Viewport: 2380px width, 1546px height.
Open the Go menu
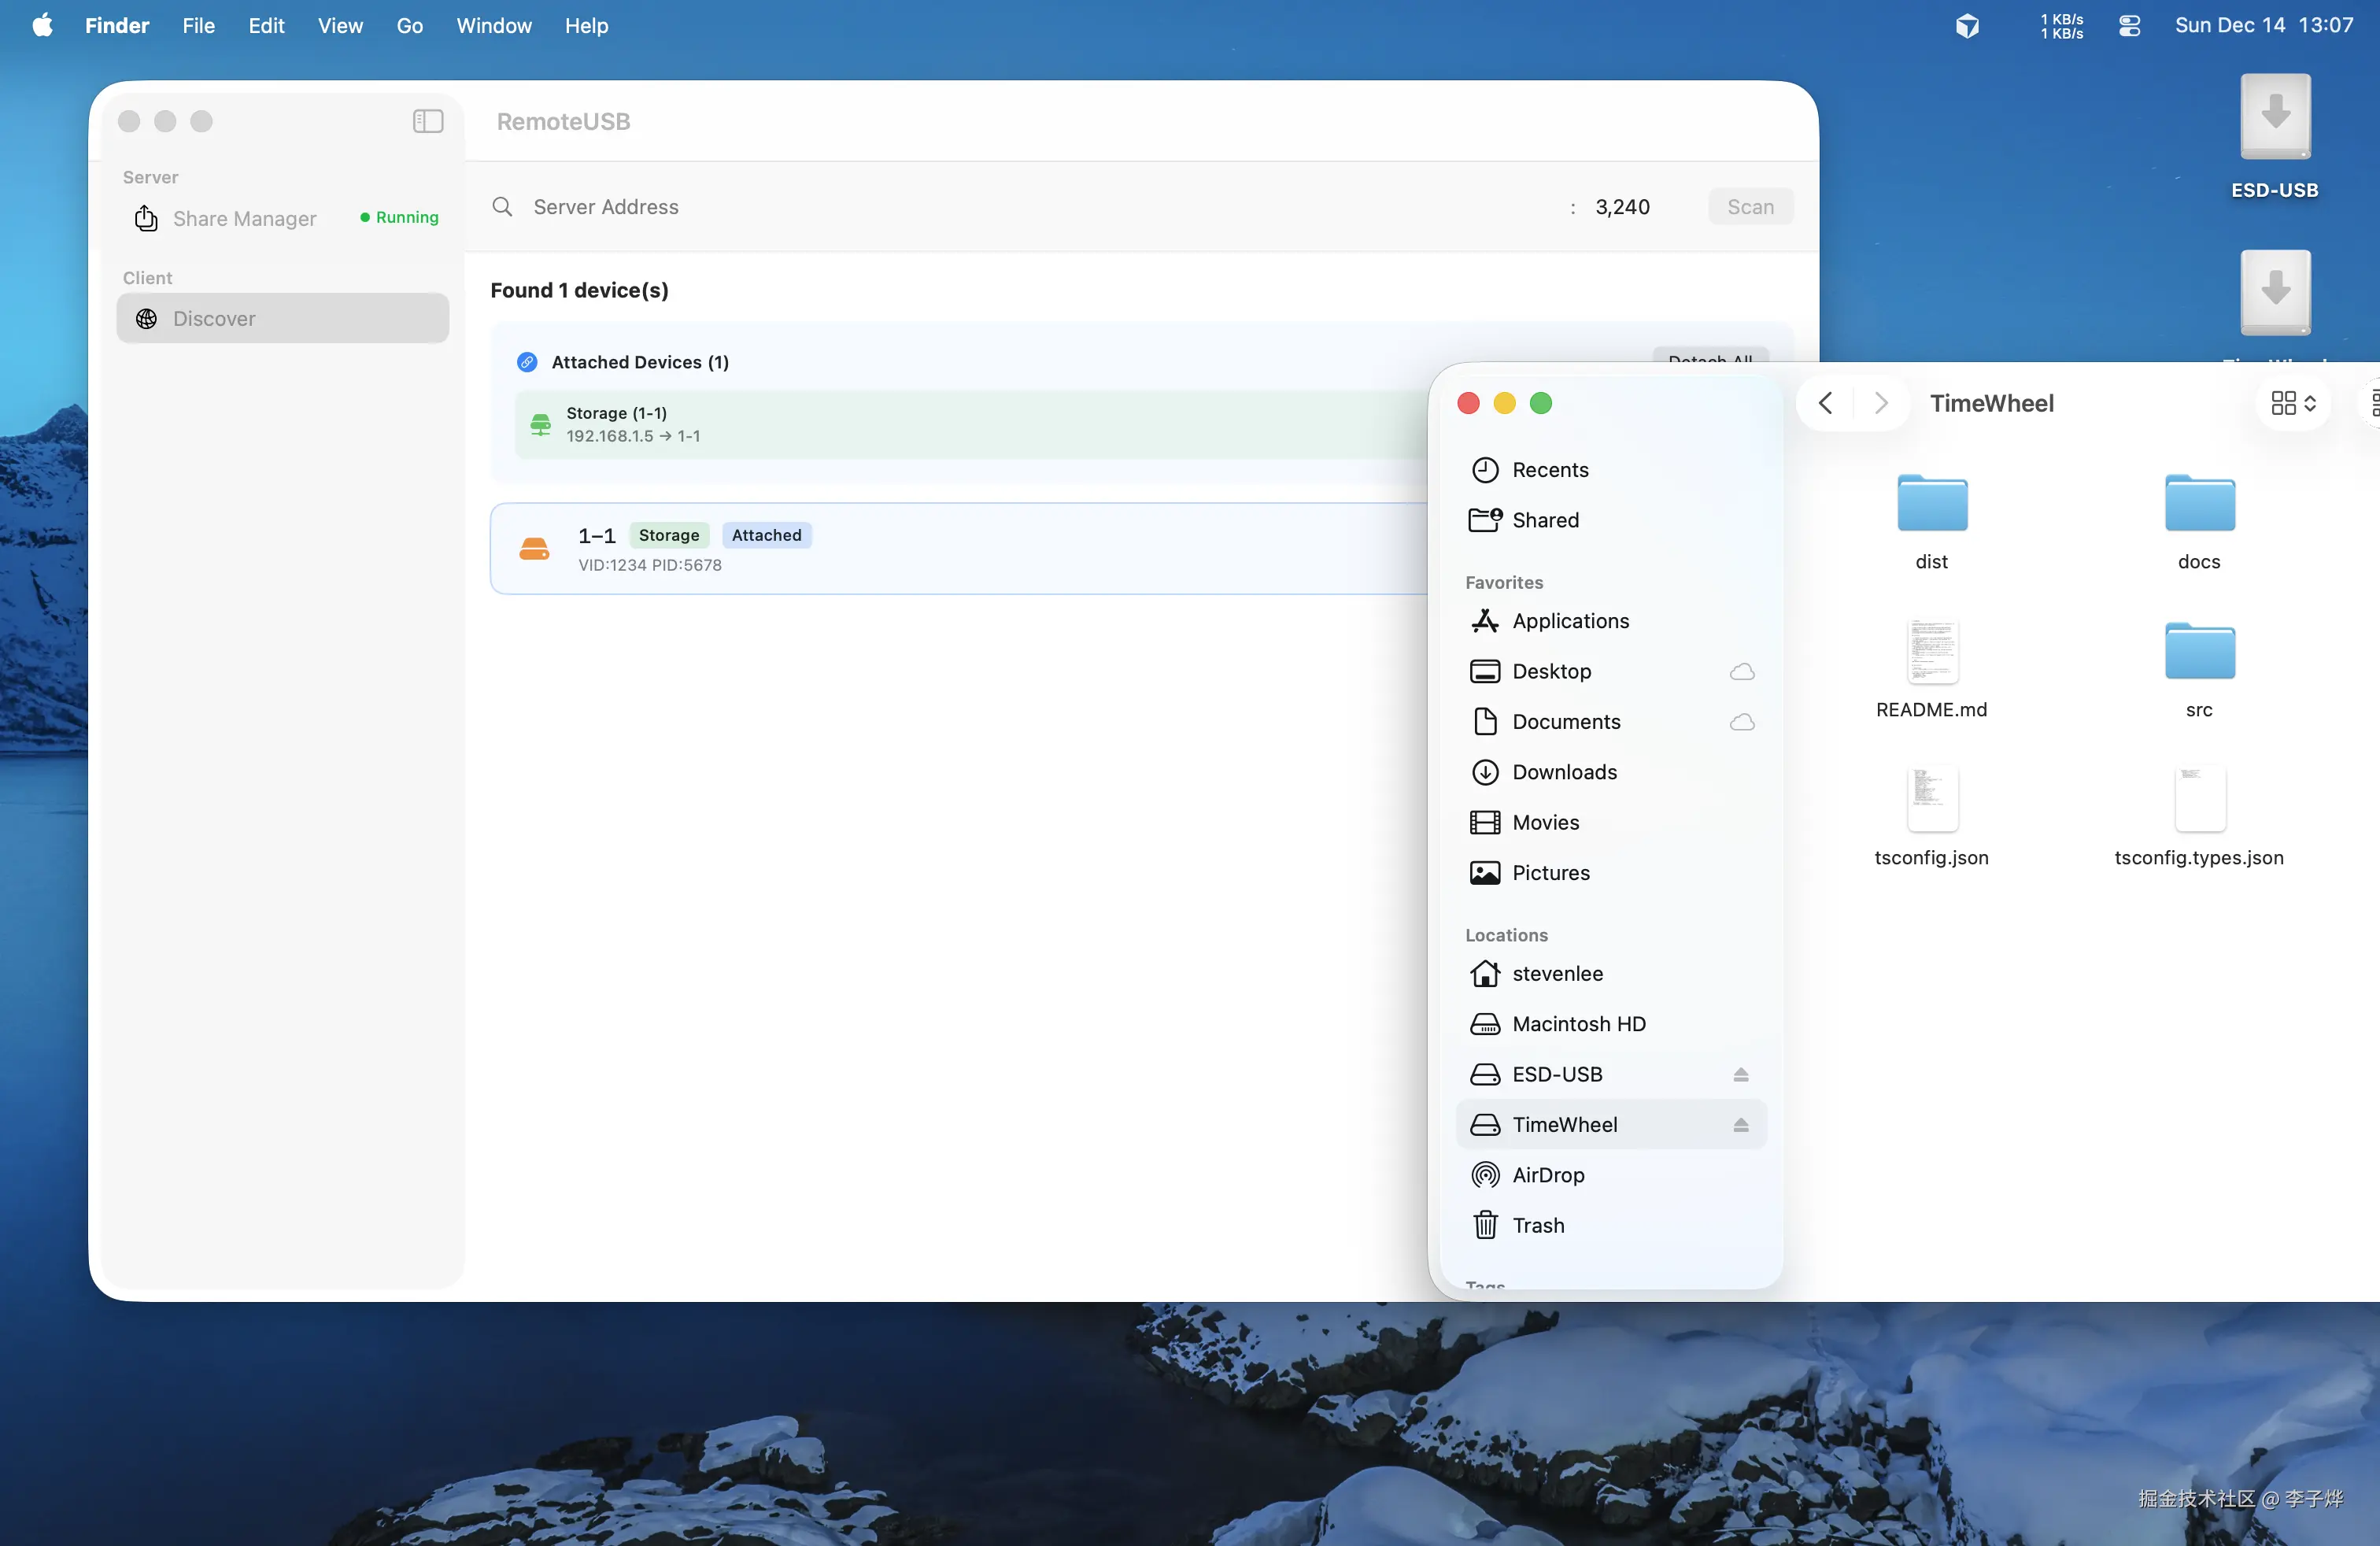409,25
